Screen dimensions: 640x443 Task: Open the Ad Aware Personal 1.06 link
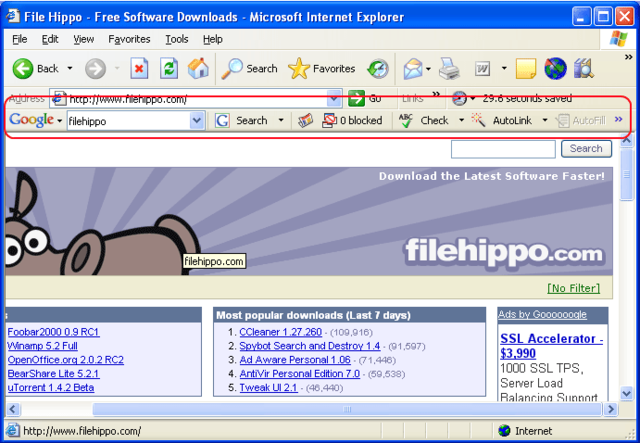coord(295,360)
